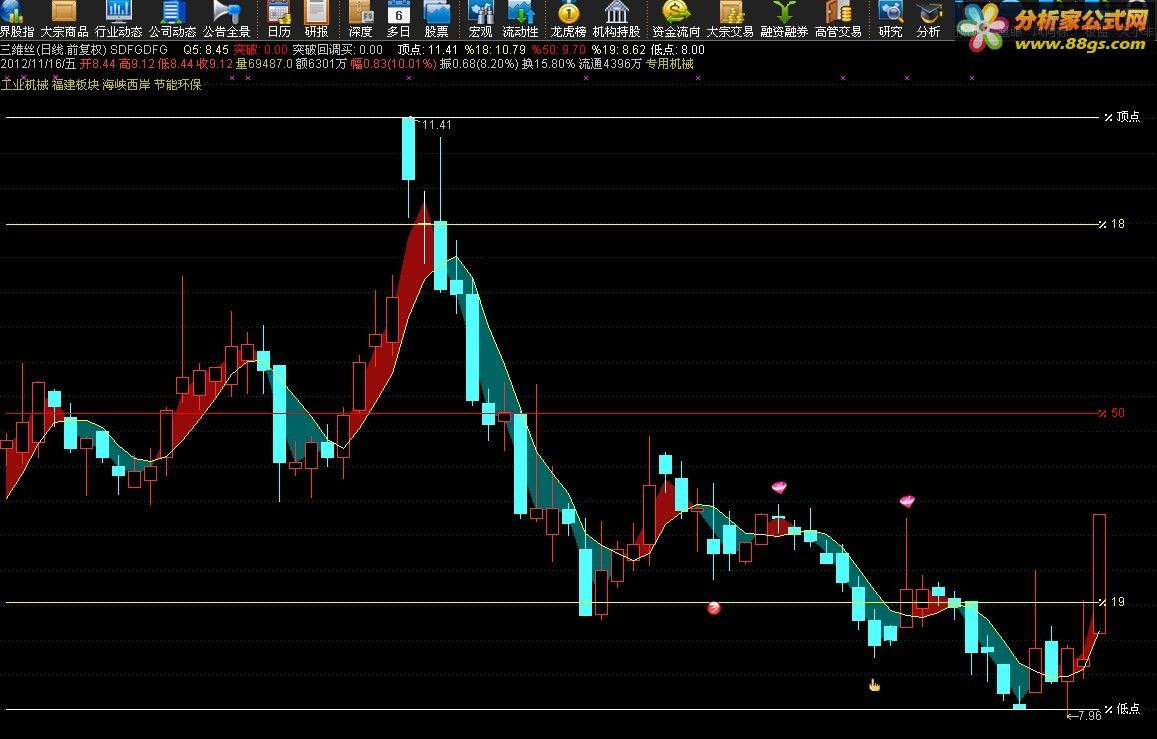Screen dimensions: 1157x739
Task: Click the 19 percent line label
Action: point(1113,602)
